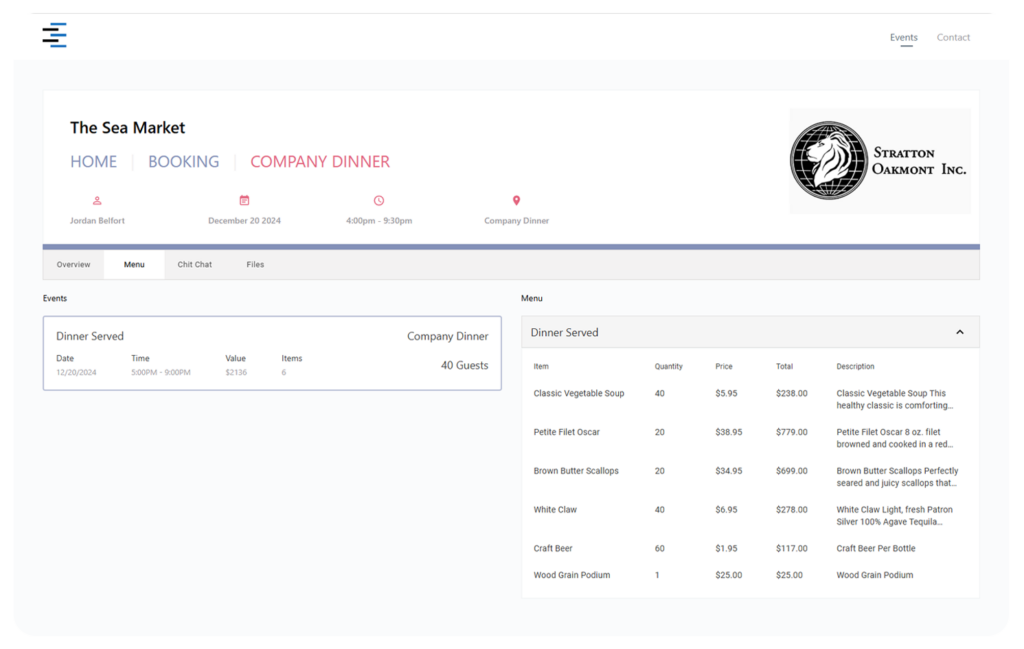Click the clock icon above 4:00pm - 9:30pm

click(379, 200)
